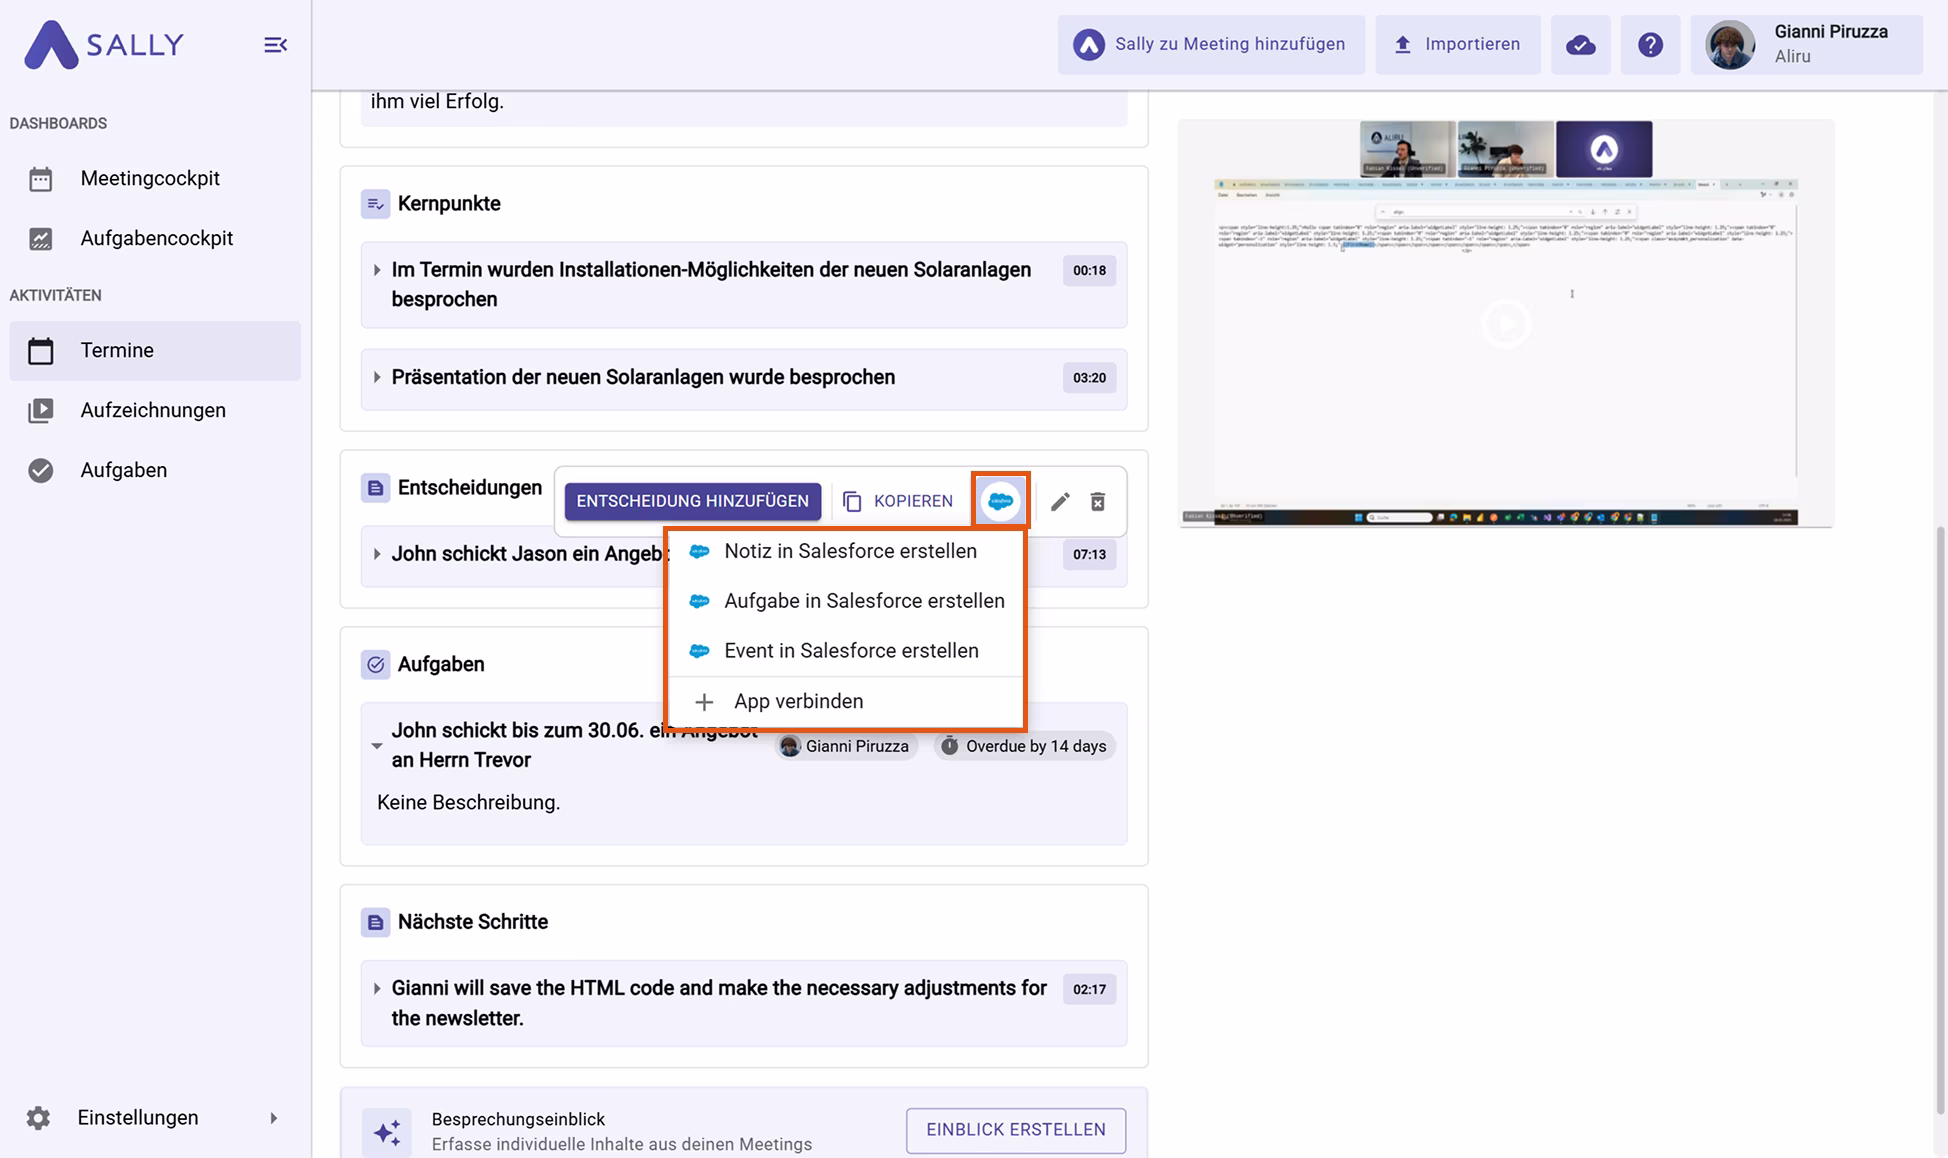Click Entscheidung hinzufügen button
The image size is (1948, 1158).
point(692,501)
